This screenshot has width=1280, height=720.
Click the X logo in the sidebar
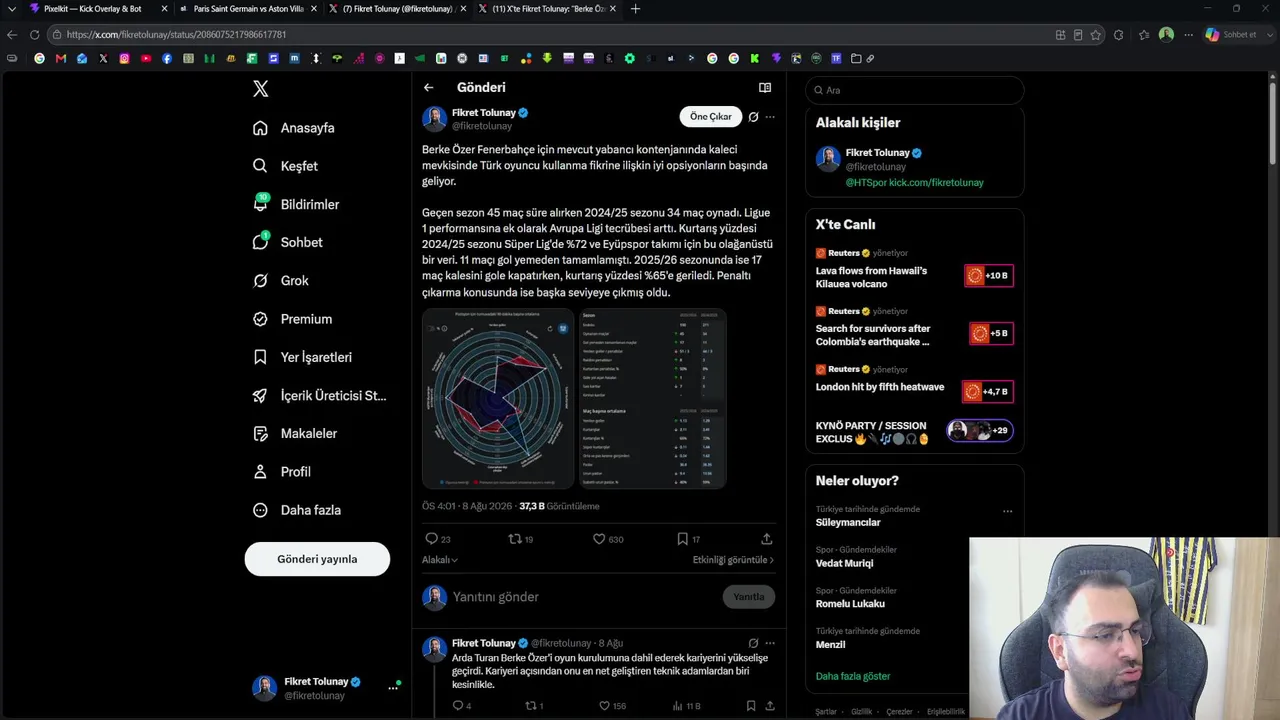[261, 89]
